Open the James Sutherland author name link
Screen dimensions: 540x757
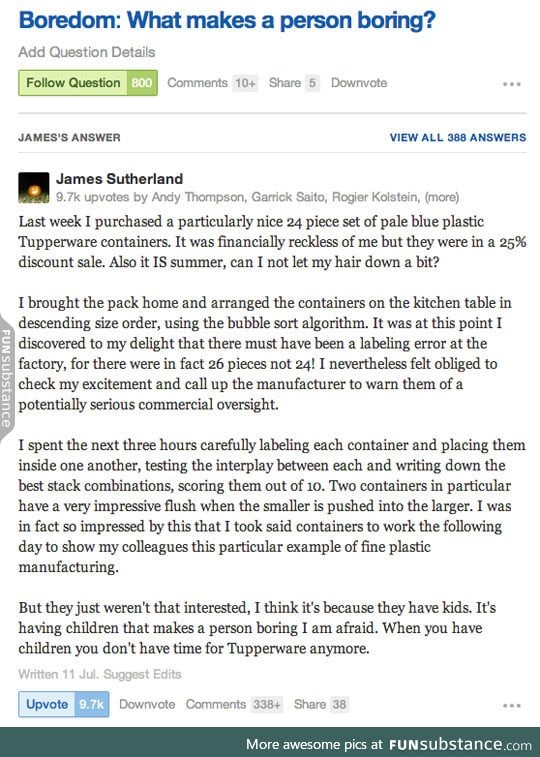click(119, 179)
